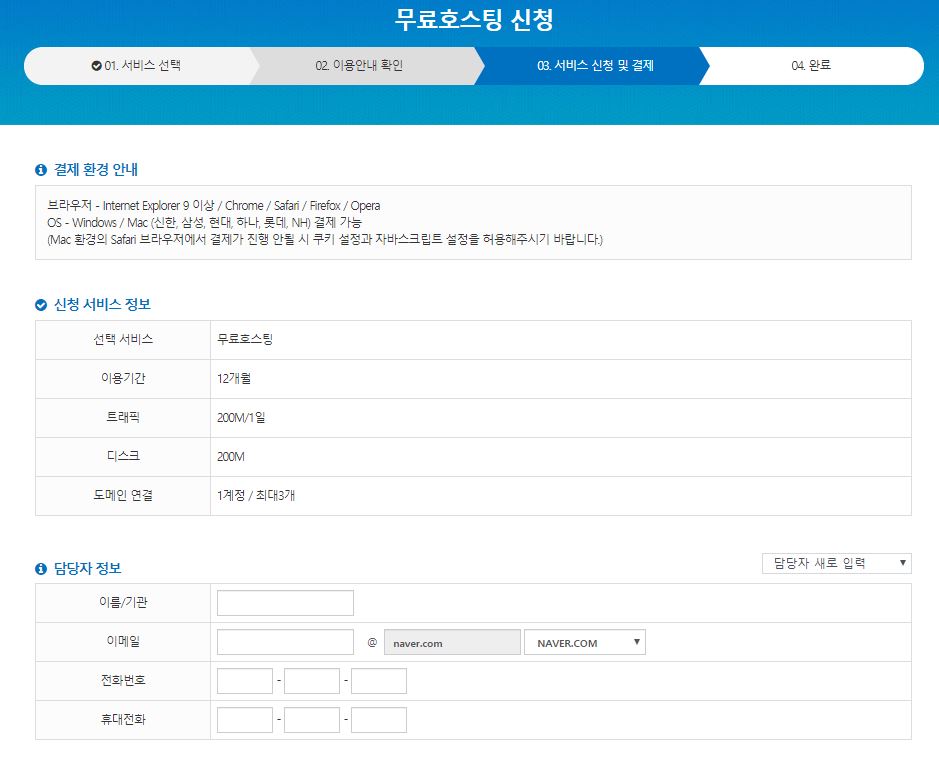Click the 이름/기관 input field

285,603
